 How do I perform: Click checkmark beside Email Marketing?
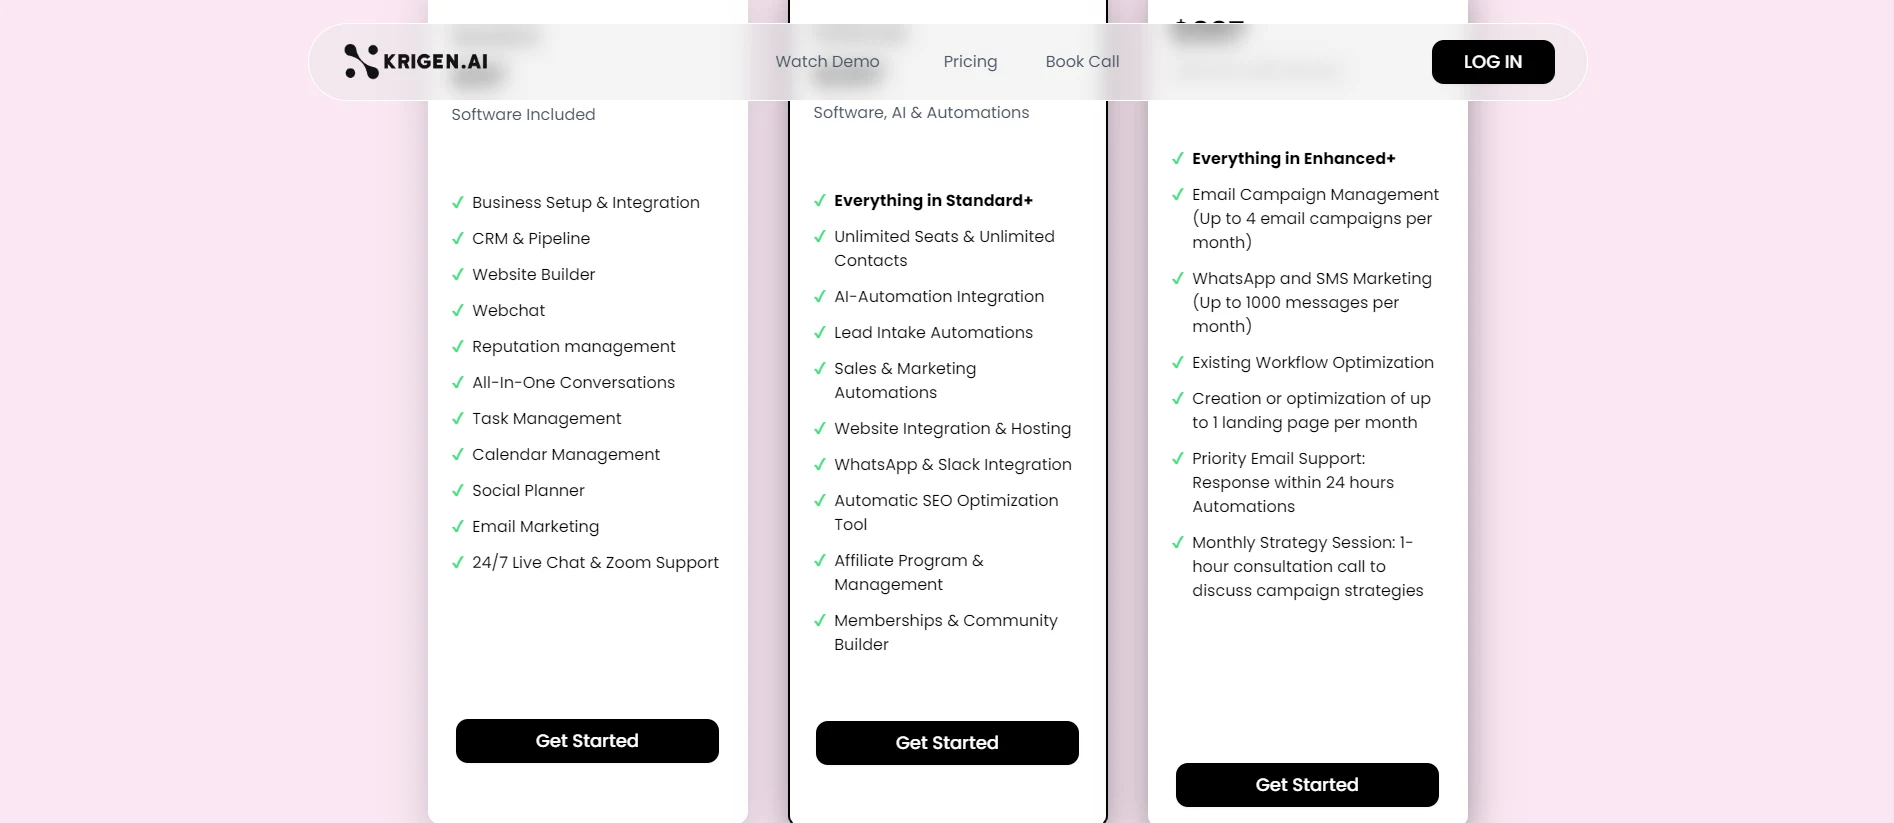point(457,526)
